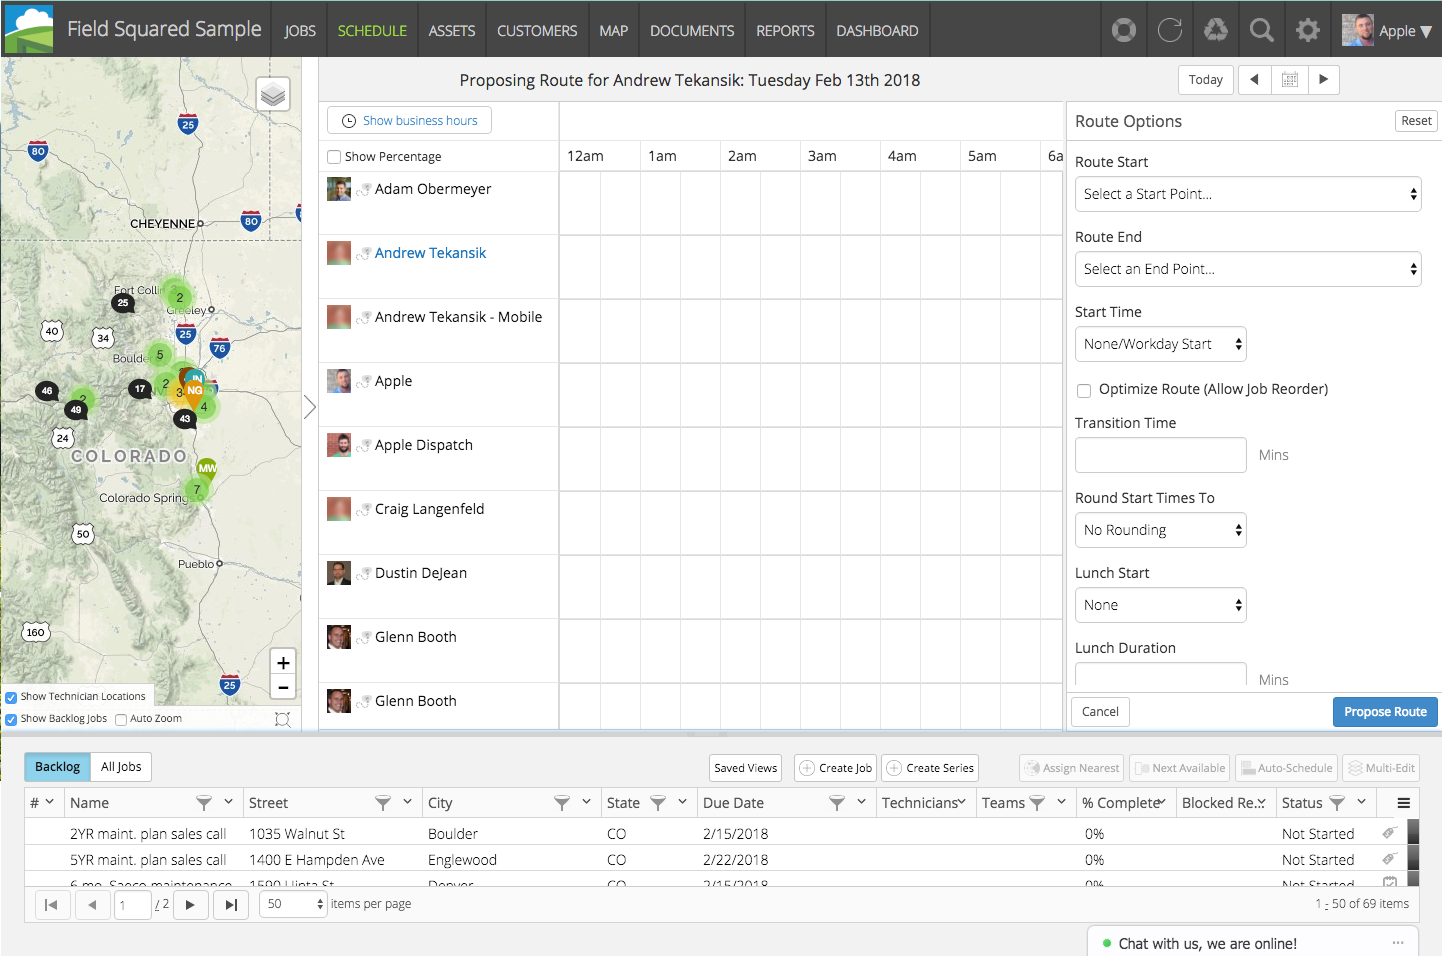Image resolution: width=1442 pixels, height=956 pixels.
Task: Click the Due Date column filter funnel
Action: coord(837,803)
